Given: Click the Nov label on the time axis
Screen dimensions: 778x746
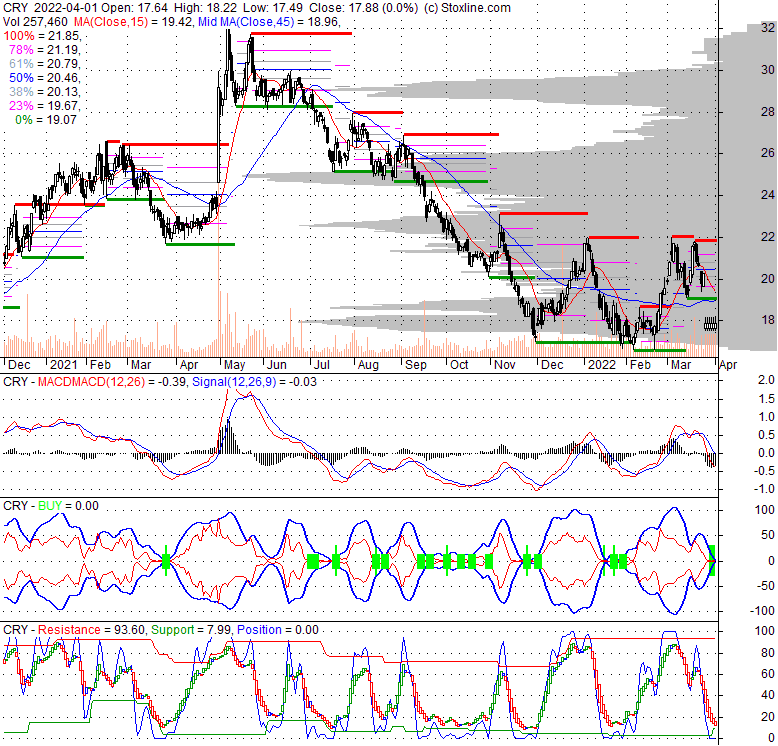Looking at the screenshot, I should [x=505, y=365].
